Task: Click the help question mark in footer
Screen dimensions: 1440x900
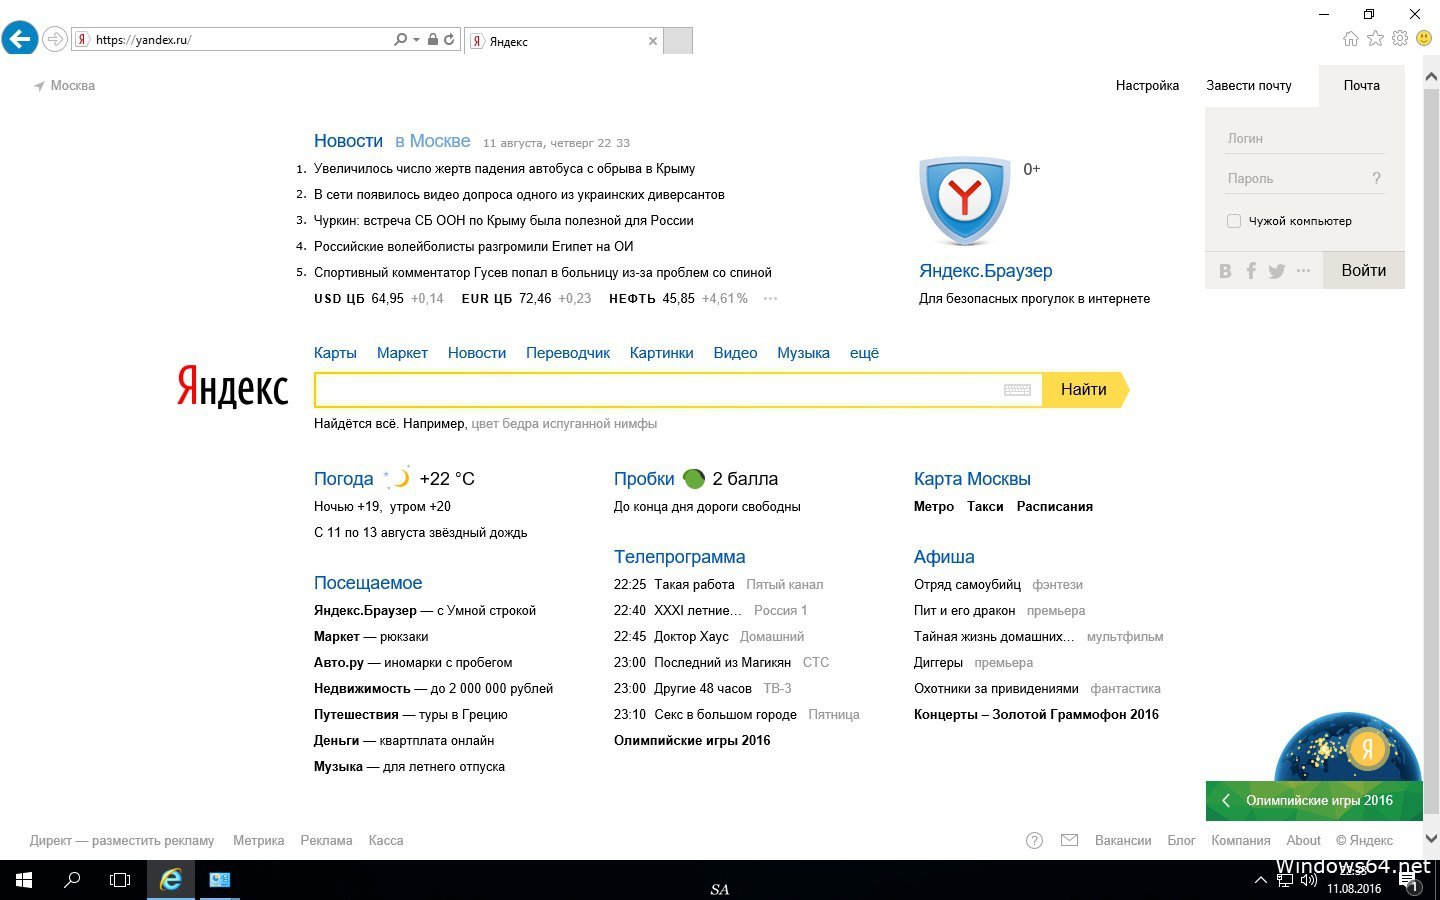Action: pos(1035,841)
